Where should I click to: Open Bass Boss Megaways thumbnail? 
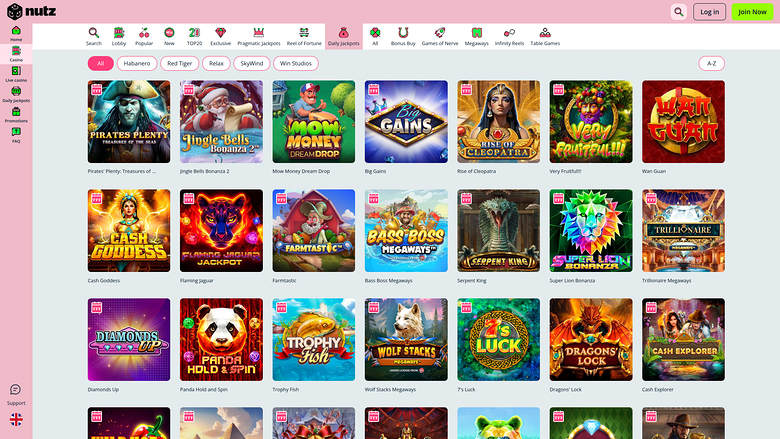tap(406, 231)
